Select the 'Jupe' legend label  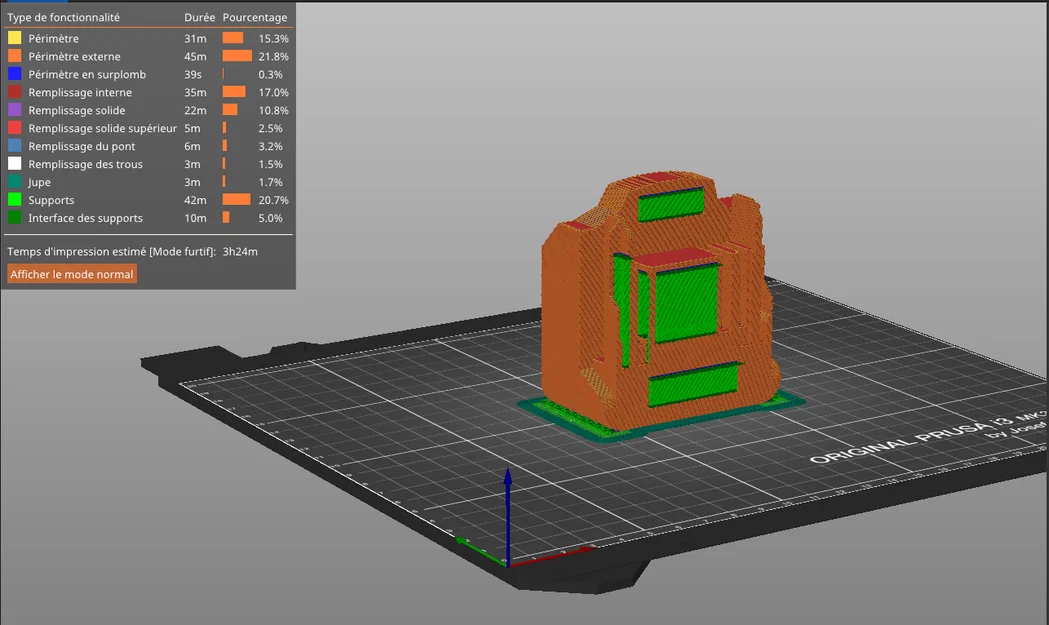coord(39,183)
